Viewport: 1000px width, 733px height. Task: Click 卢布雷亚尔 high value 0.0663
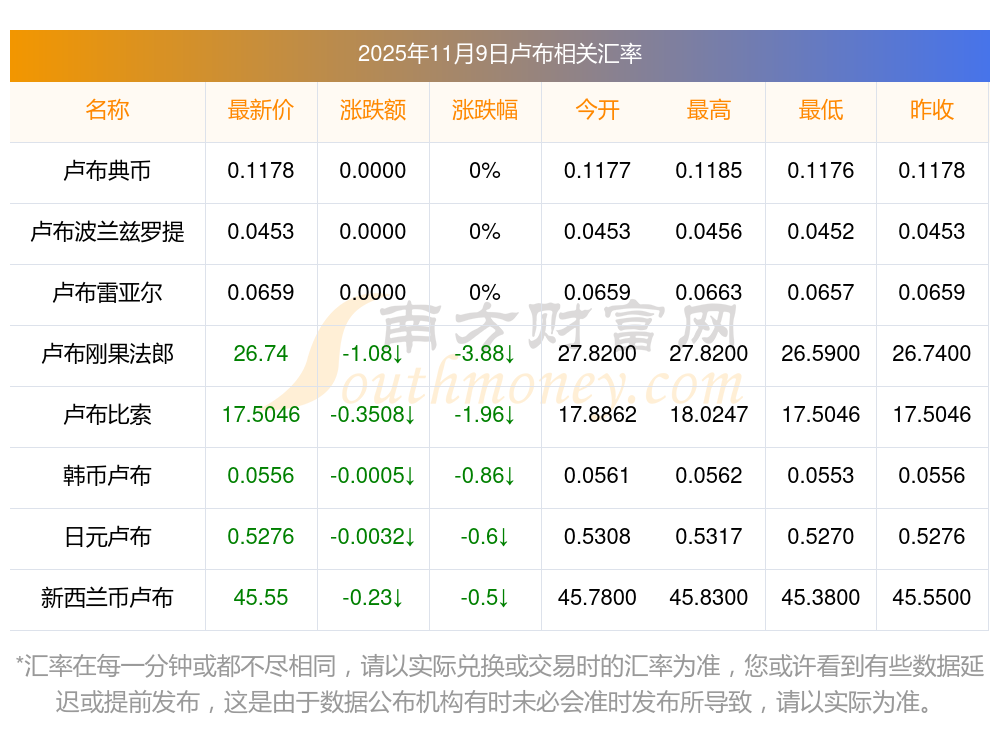(709, 293)
